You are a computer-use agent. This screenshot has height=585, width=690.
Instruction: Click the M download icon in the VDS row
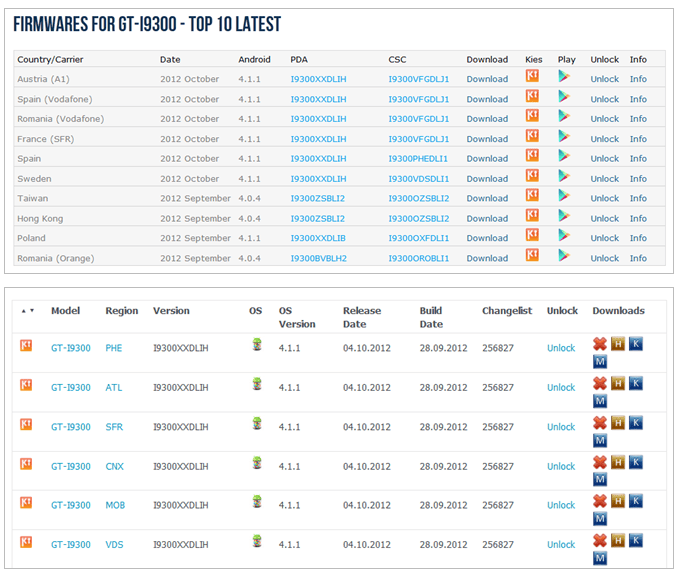(600, 558)
